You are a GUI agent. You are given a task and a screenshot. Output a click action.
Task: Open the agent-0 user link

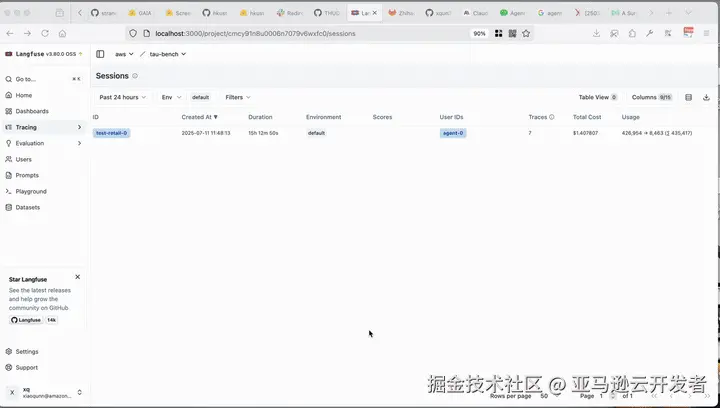coord(453,133)
